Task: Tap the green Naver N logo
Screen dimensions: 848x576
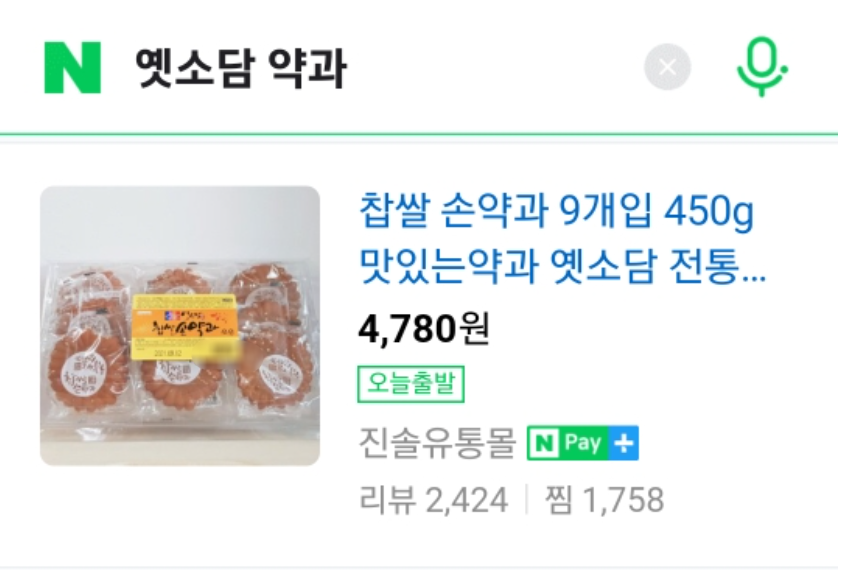Action: tap(72, 68)
